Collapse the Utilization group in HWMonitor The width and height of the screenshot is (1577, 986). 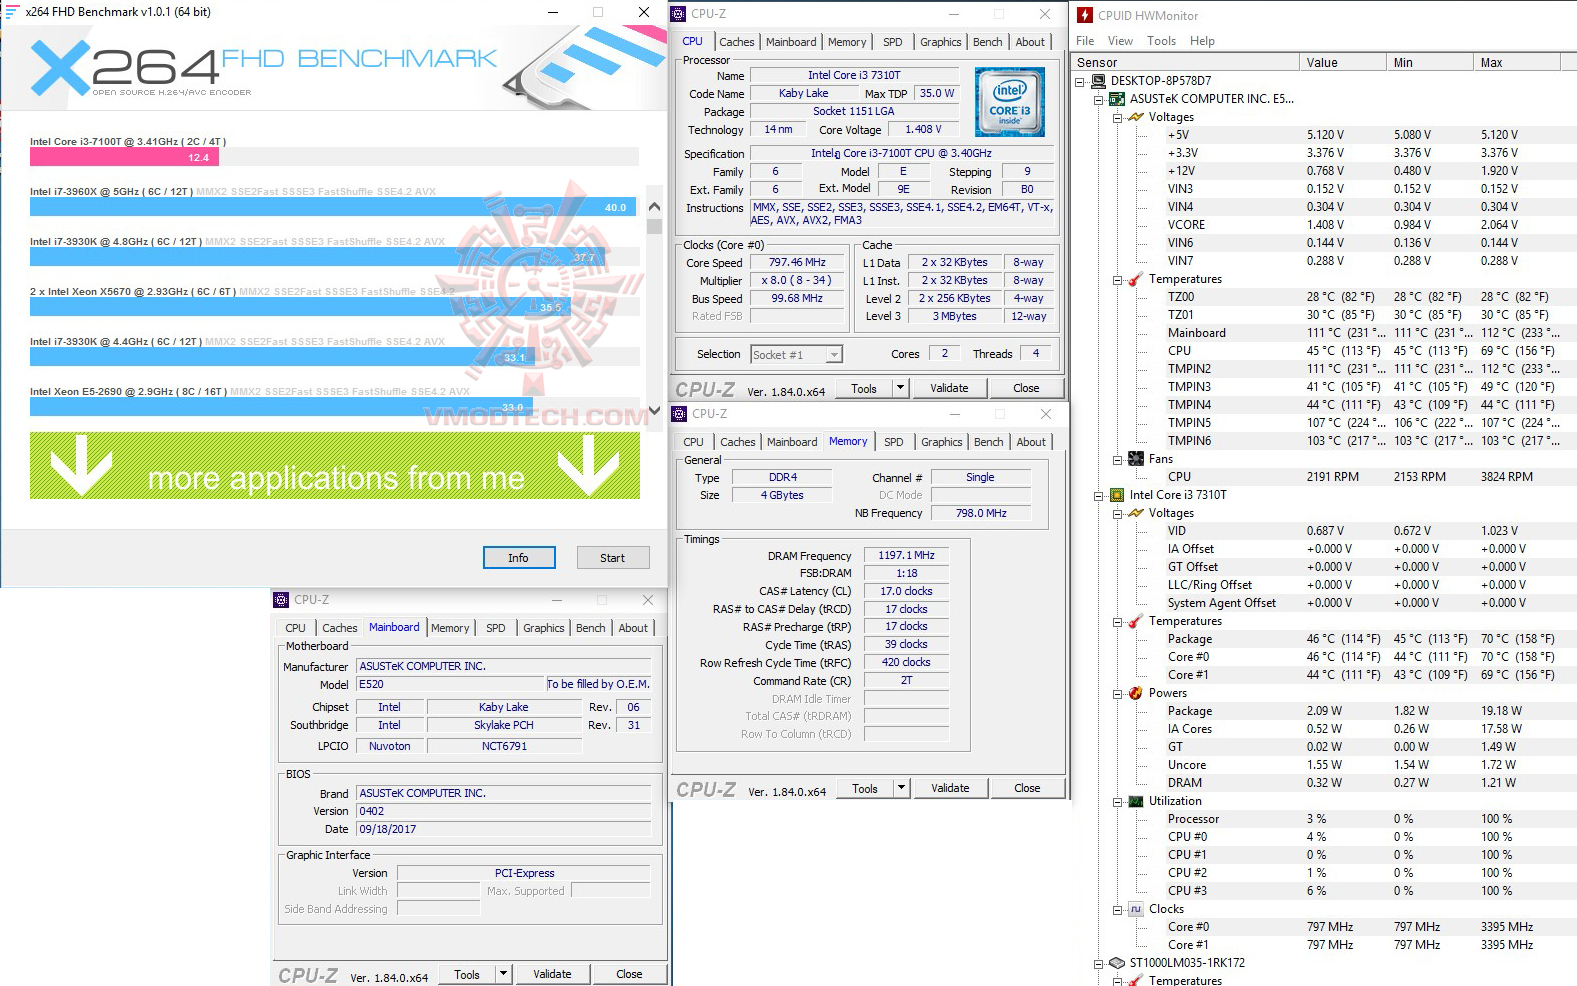[x=1118, y=802]
